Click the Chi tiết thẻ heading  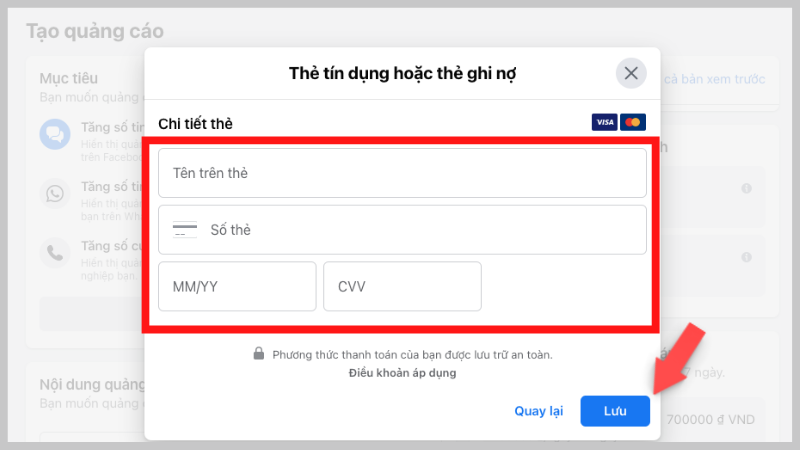coord(196,124)
